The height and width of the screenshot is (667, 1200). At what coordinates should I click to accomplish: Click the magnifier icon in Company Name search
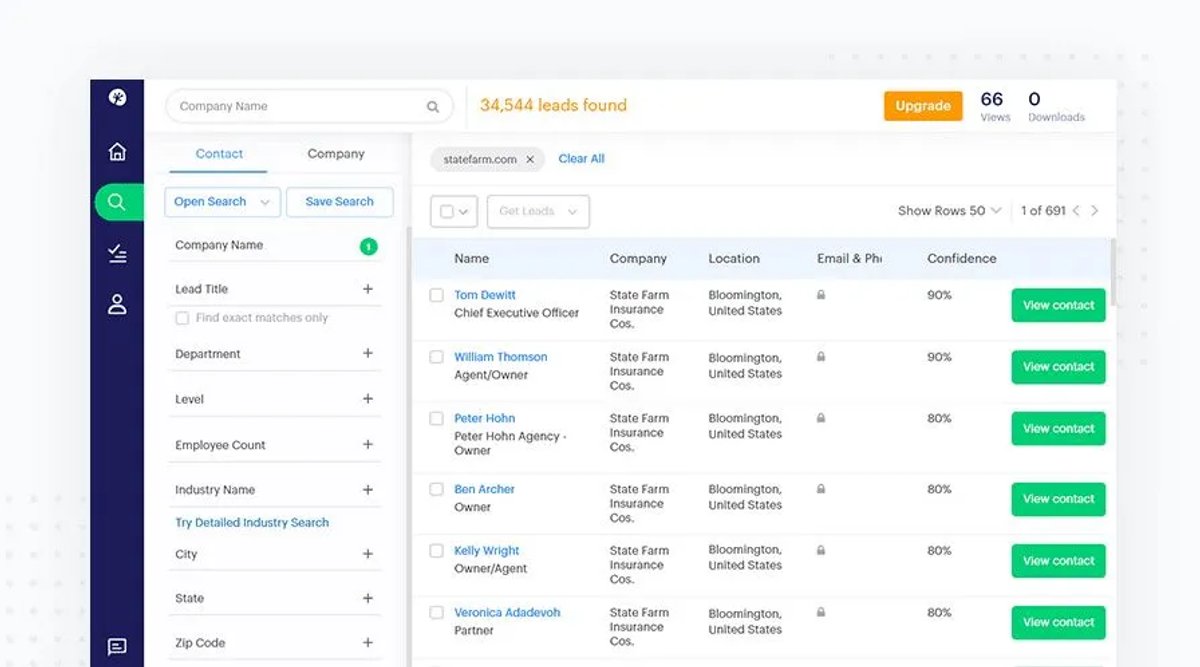(433, 107)
